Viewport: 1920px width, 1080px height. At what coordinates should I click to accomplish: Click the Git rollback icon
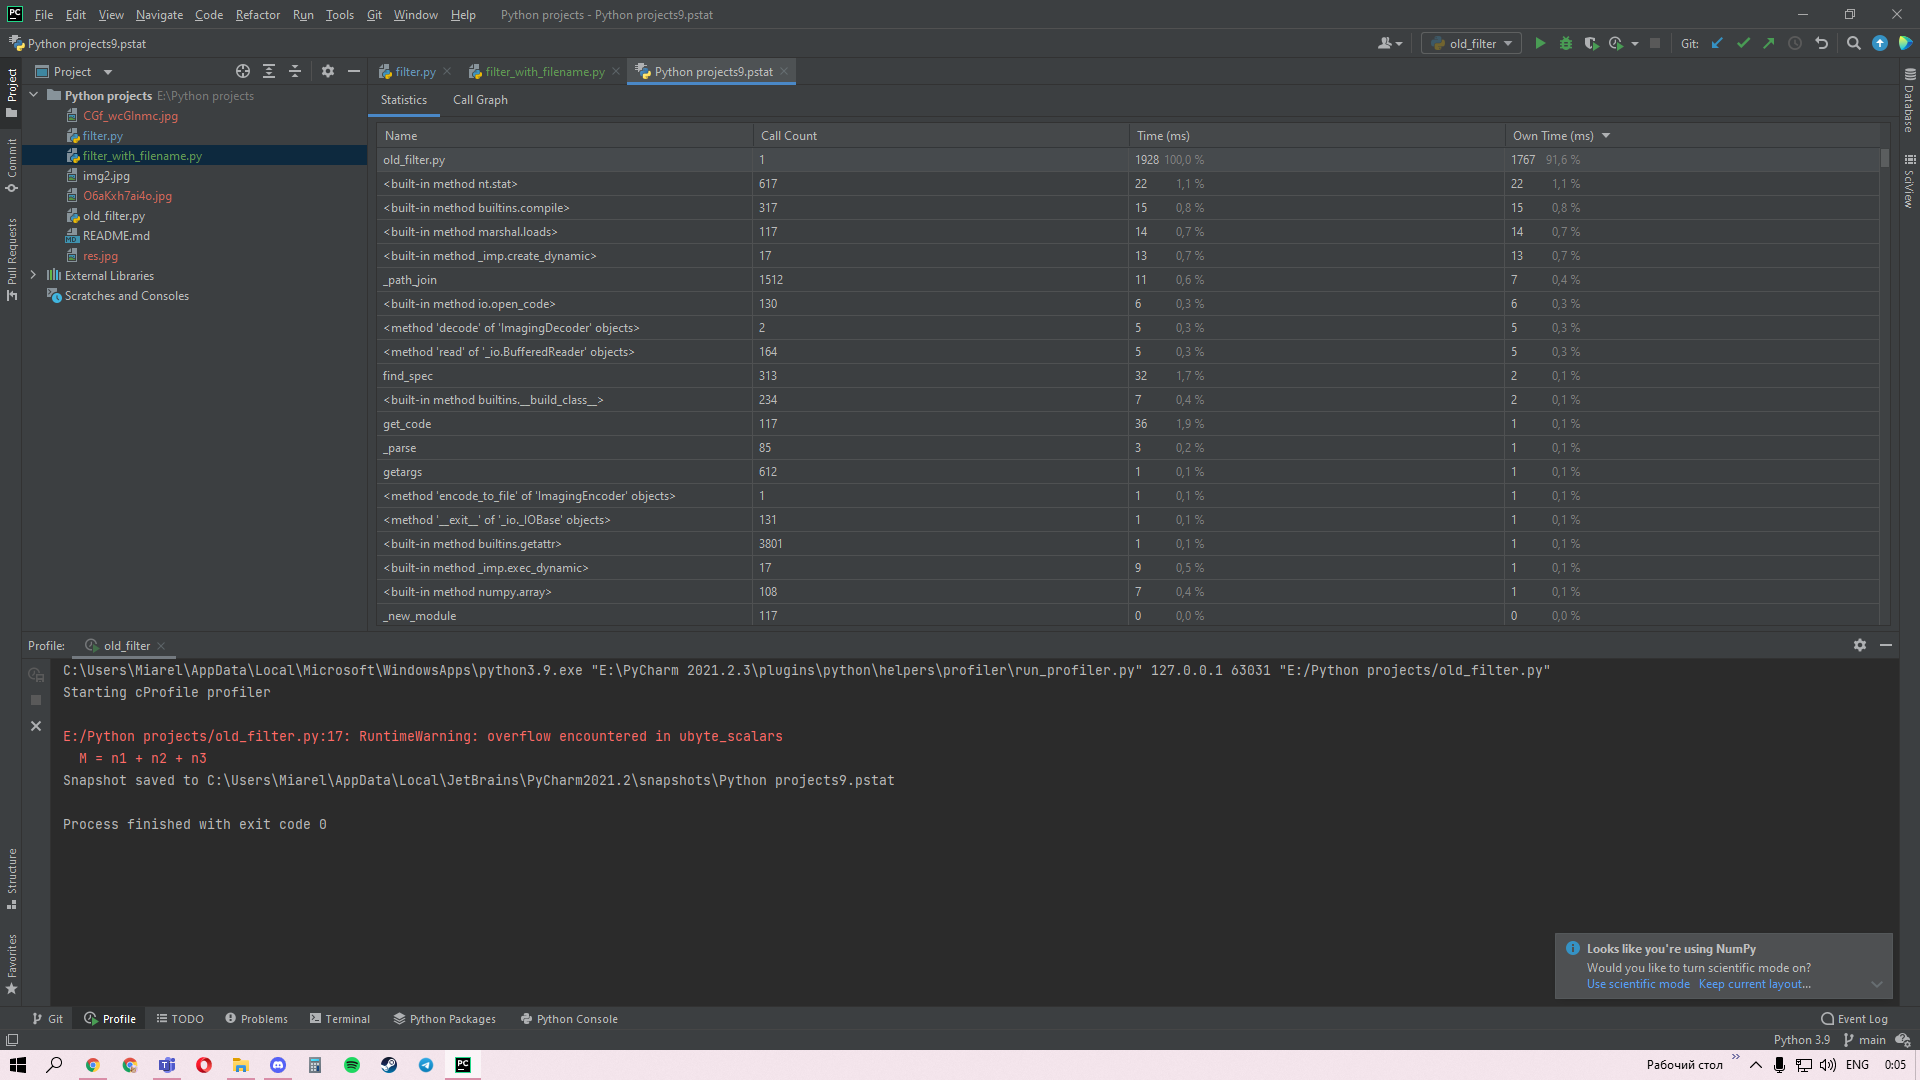pos(1821,43)
